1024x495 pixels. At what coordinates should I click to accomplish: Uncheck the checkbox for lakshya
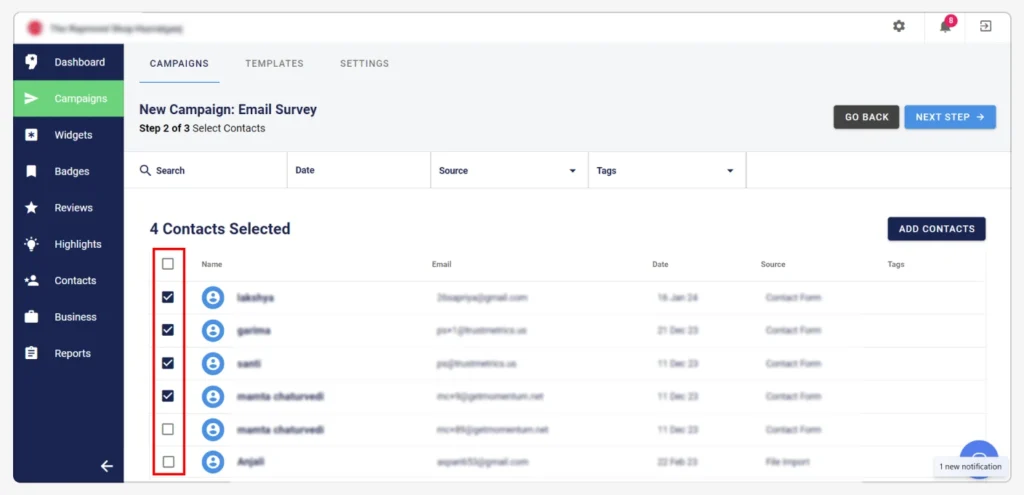pos(168,297)
